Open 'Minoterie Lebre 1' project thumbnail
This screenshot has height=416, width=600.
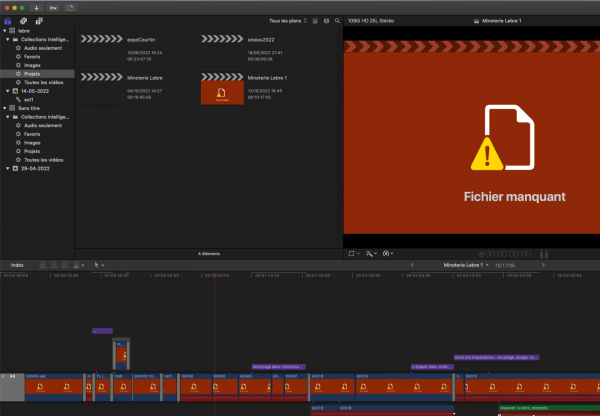[x=220, y=93]
